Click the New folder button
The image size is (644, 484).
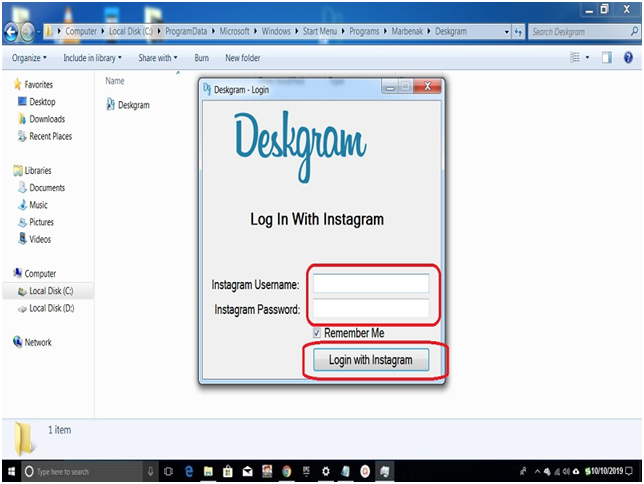242,58
